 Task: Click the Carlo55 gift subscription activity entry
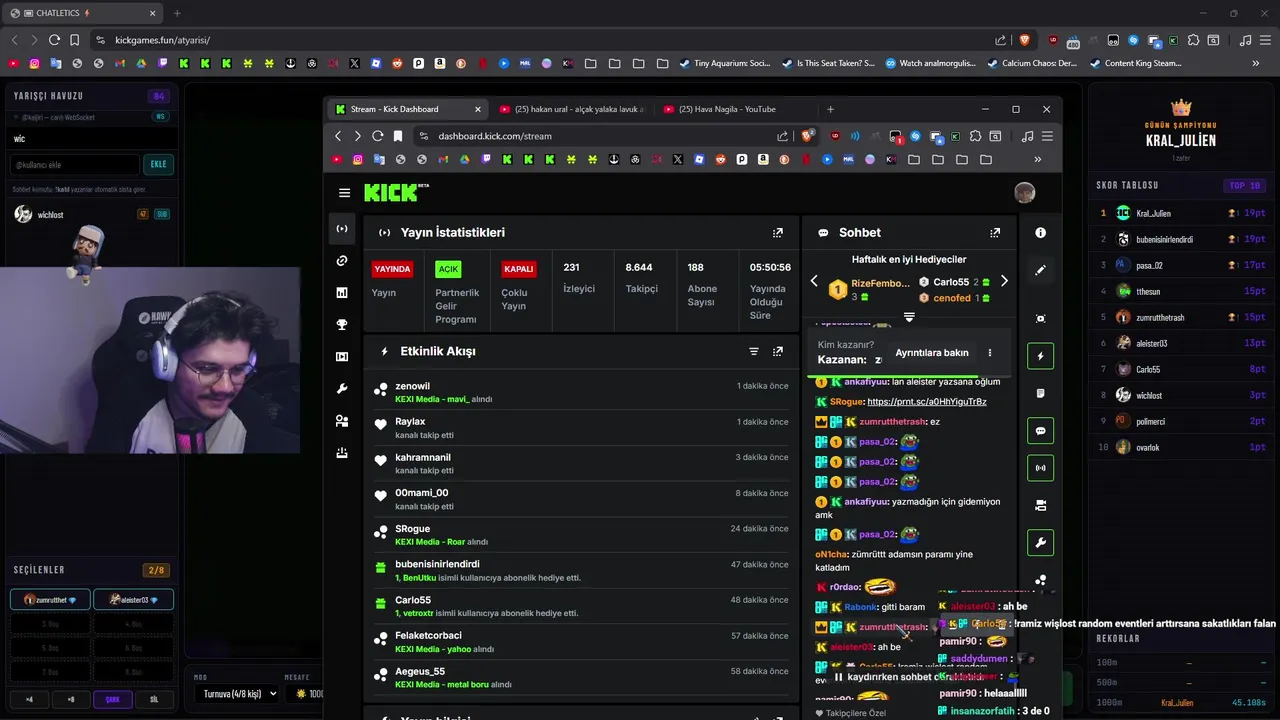pos(581,606)
